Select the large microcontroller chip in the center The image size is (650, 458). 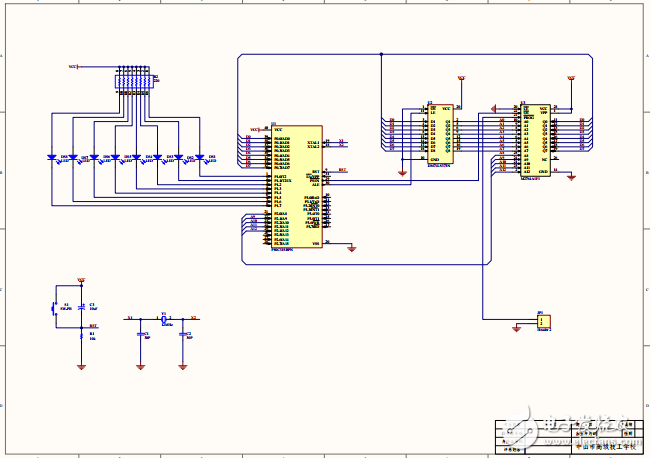[297, 187]
